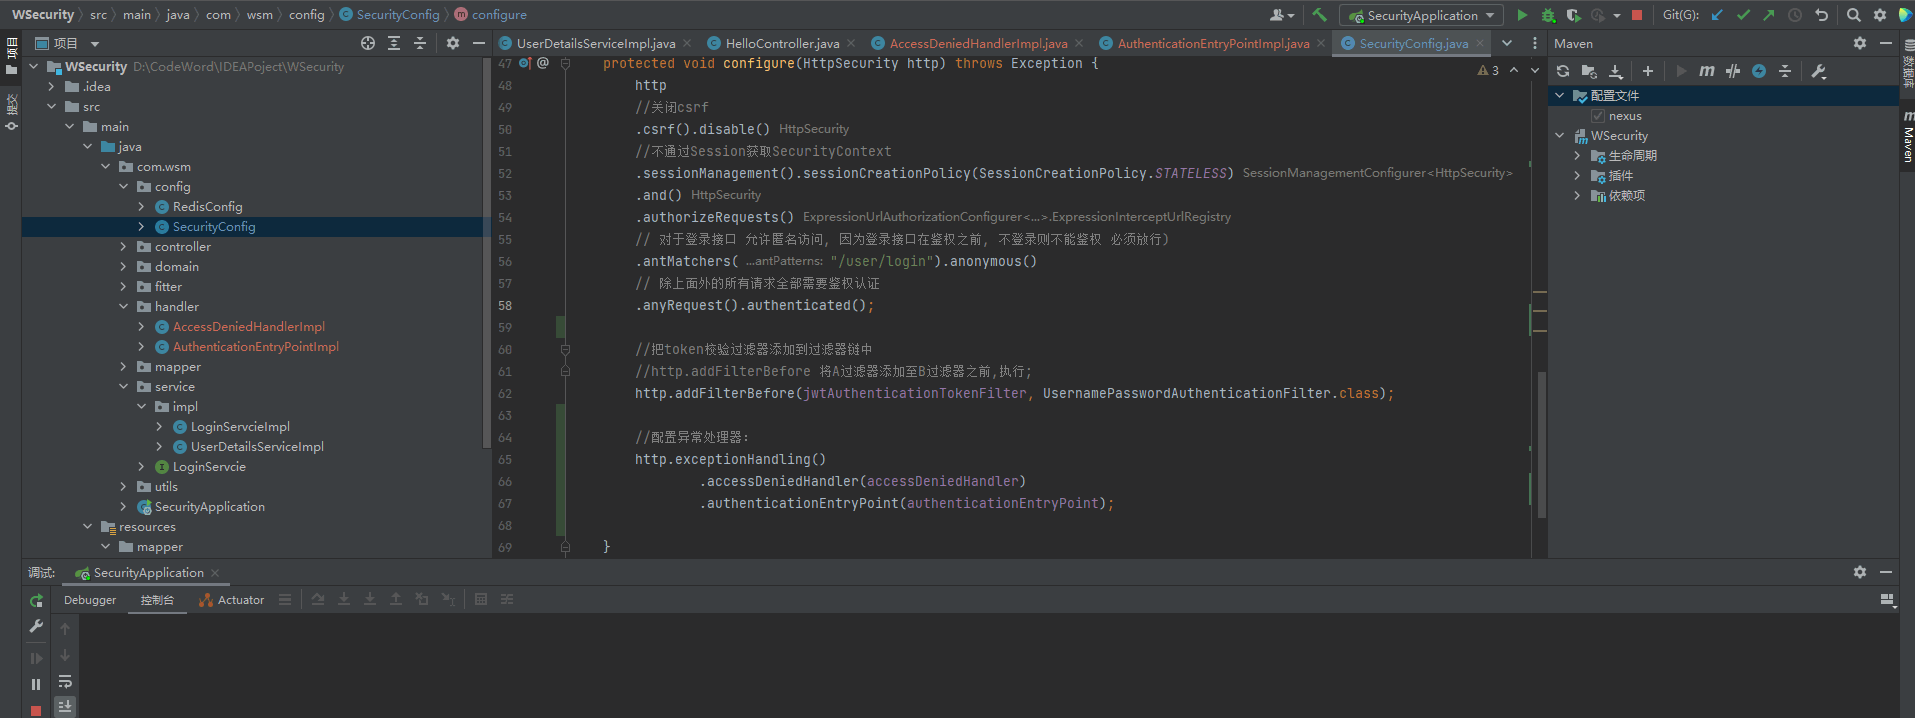Select opened file with the project panel locate icon
This screenshot has height=718, width=1915.
click(x=368, y=43)
